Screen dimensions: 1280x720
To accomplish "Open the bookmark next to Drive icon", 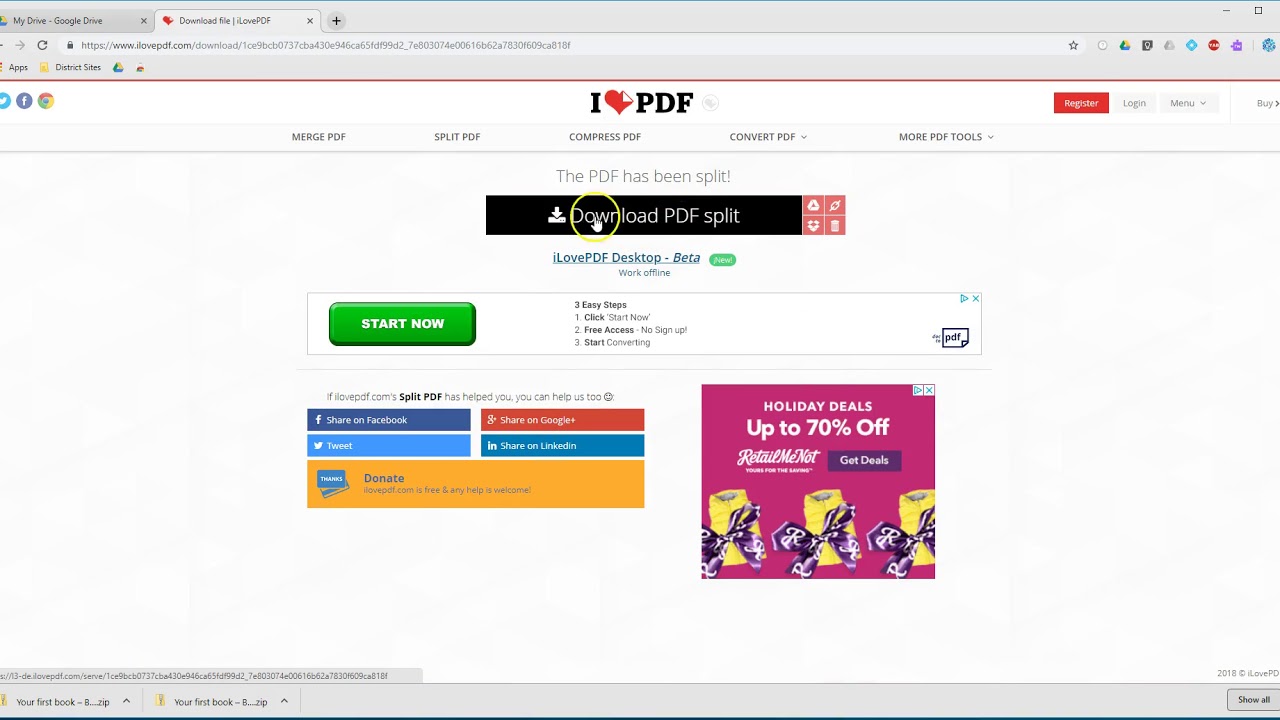I will (140, 67).
